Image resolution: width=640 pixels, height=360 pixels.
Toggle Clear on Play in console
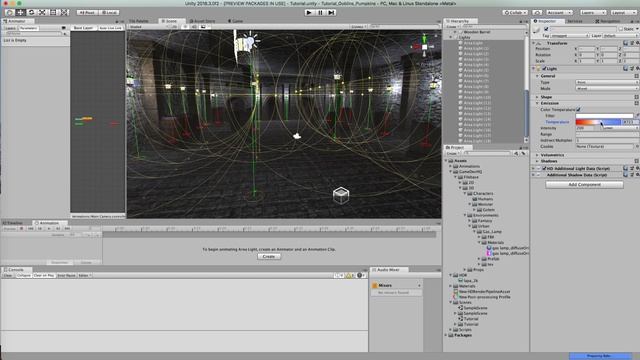pos(44,276)
